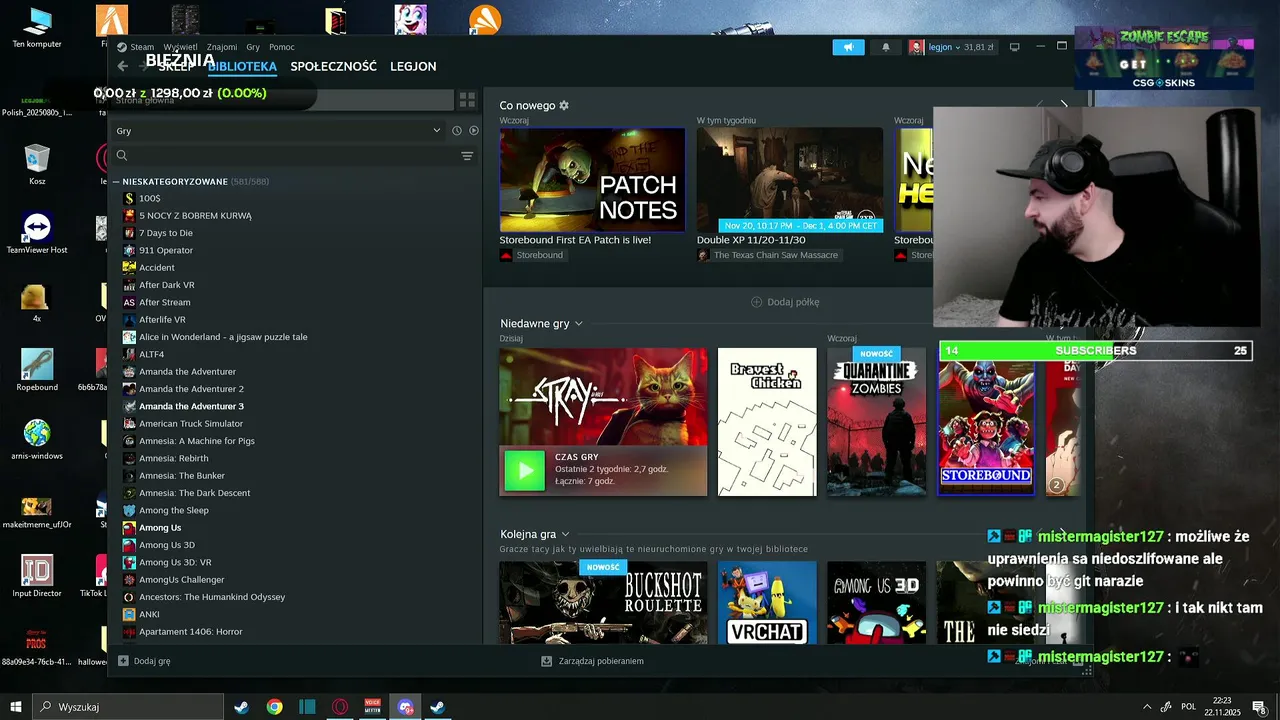Select Amnesia: Rebirth in library
Image resolution: width=1280 pixels, height=720 pixels.
[174, 458]
